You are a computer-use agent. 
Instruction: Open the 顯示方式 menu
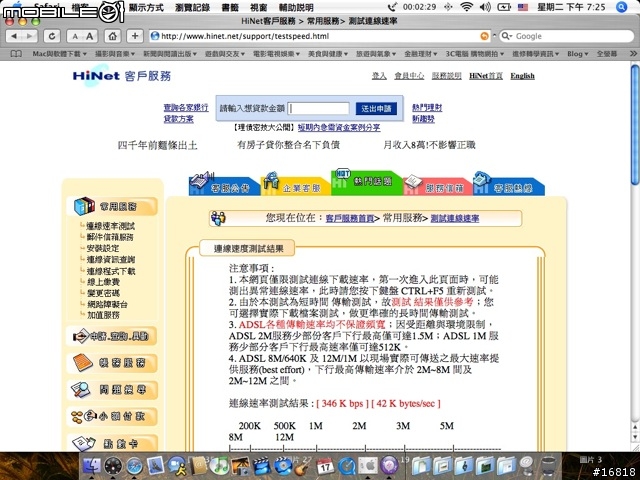pos(146,7)
